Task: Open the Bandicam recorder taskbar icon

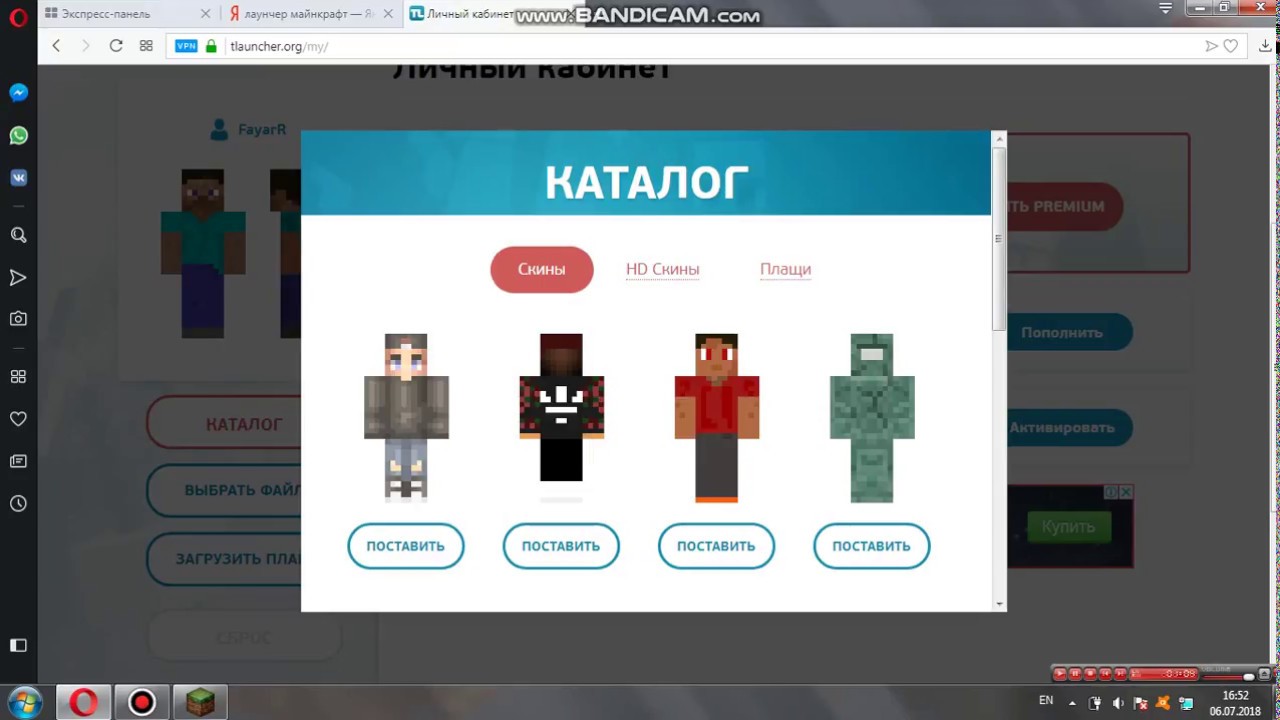Action: [142, 702]
